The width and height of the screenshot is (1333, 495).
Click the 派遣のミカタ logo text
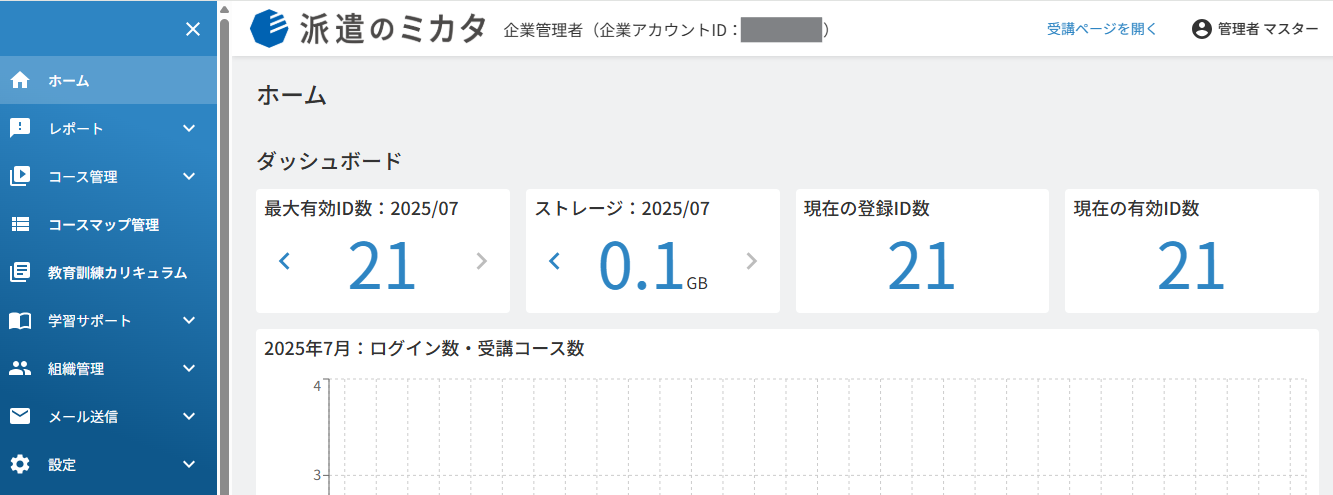pyautogui.click(x=392, y=30)
